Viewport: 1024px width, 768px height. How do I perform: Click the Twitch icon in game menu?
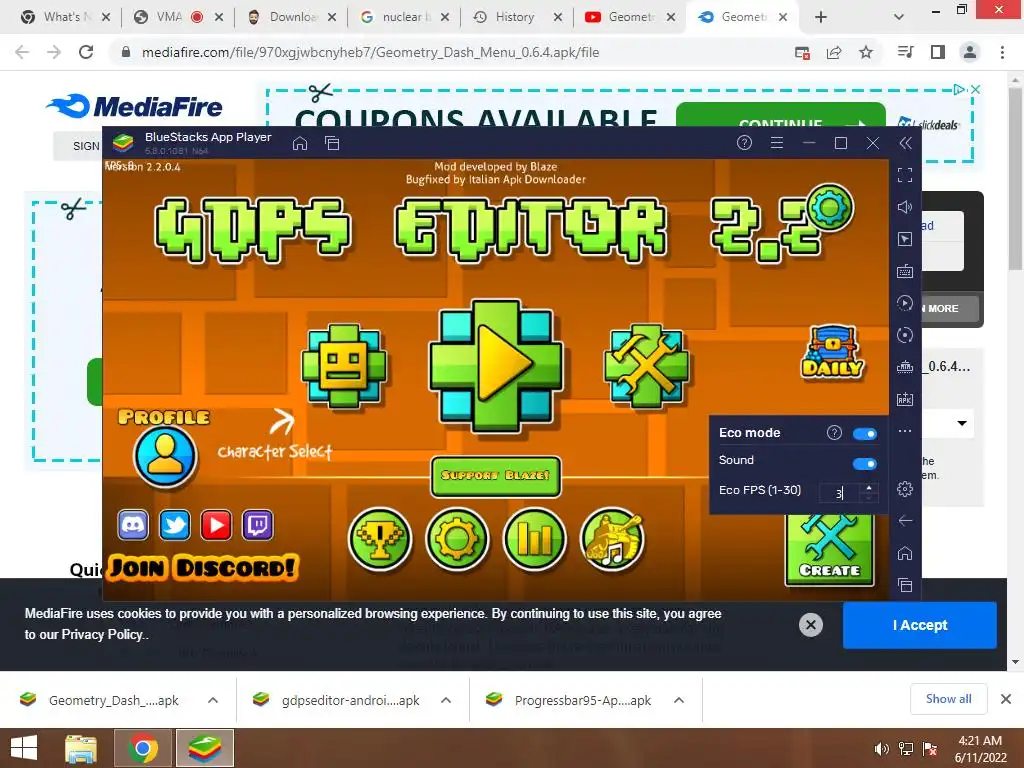pyautogui.click(x=258, y=525)
